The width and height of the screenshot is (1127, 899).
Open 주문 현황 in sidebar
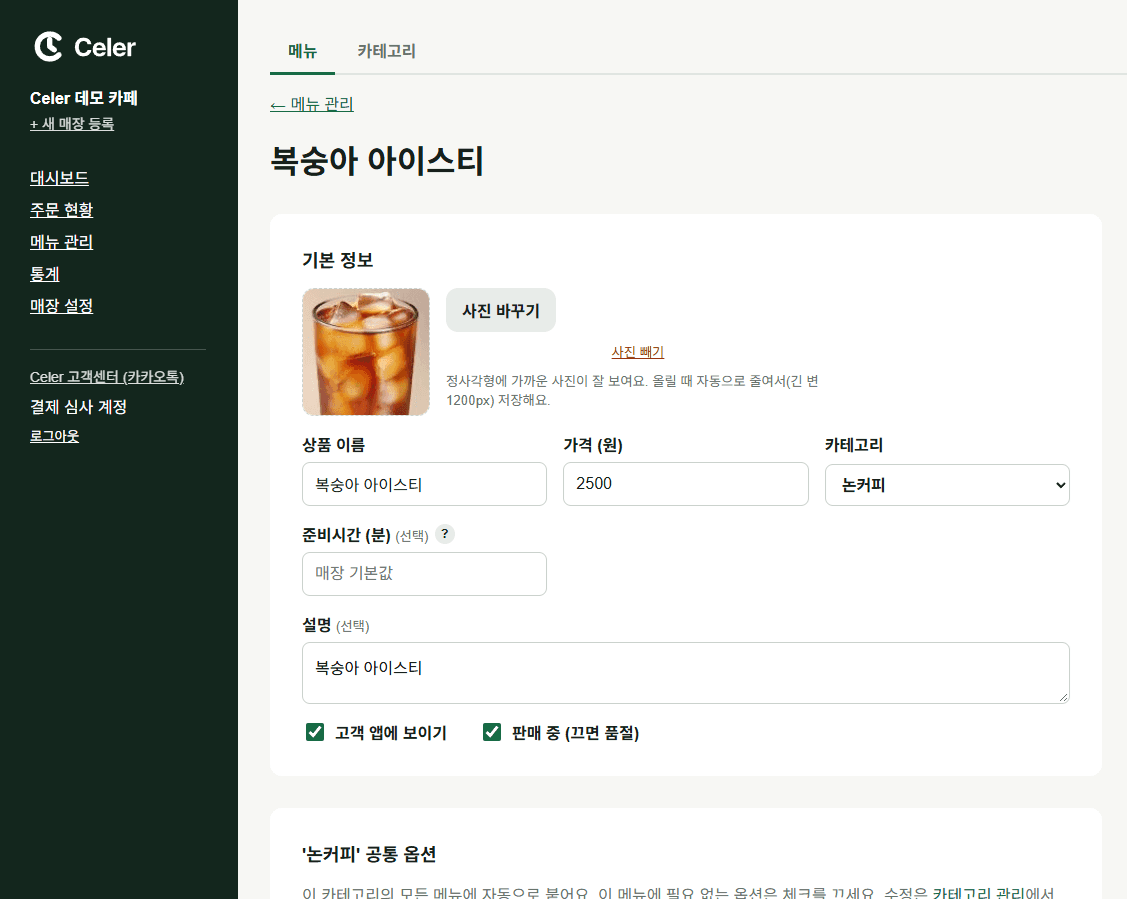pos(62,210)
